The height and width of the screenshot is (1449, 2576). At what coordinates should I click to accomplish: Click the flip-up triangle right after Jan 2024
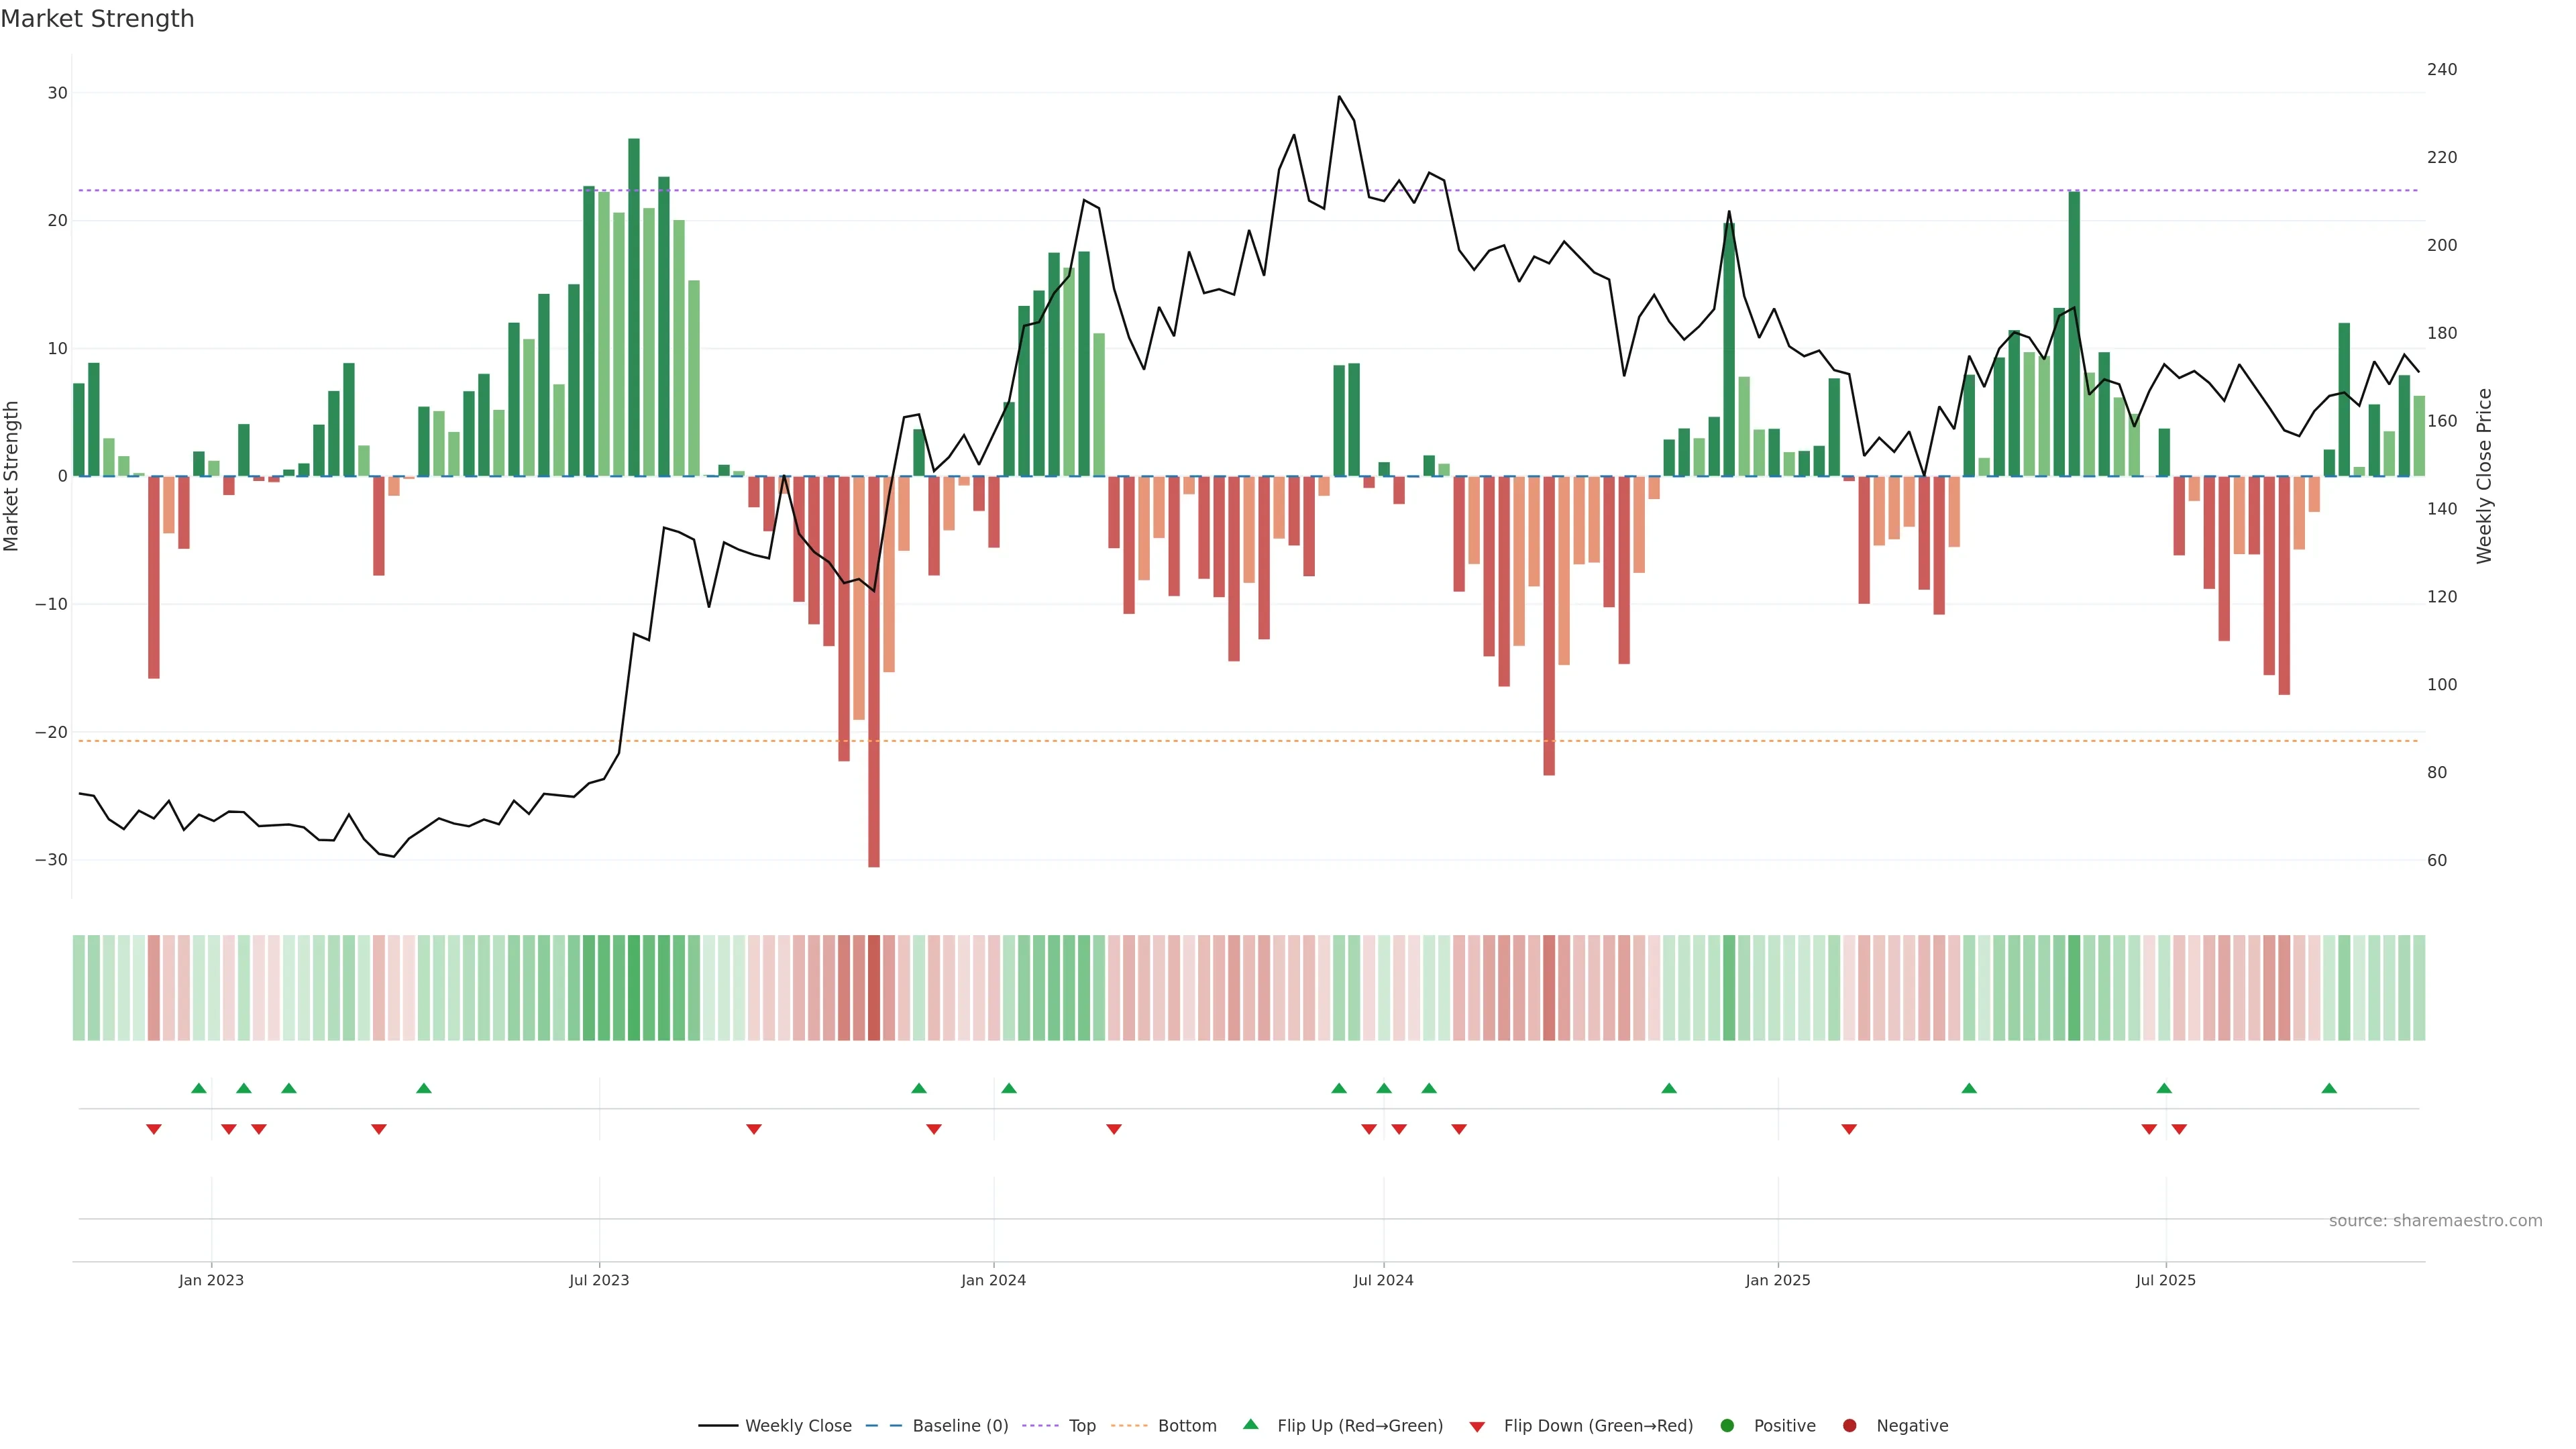(1009, 1088)
